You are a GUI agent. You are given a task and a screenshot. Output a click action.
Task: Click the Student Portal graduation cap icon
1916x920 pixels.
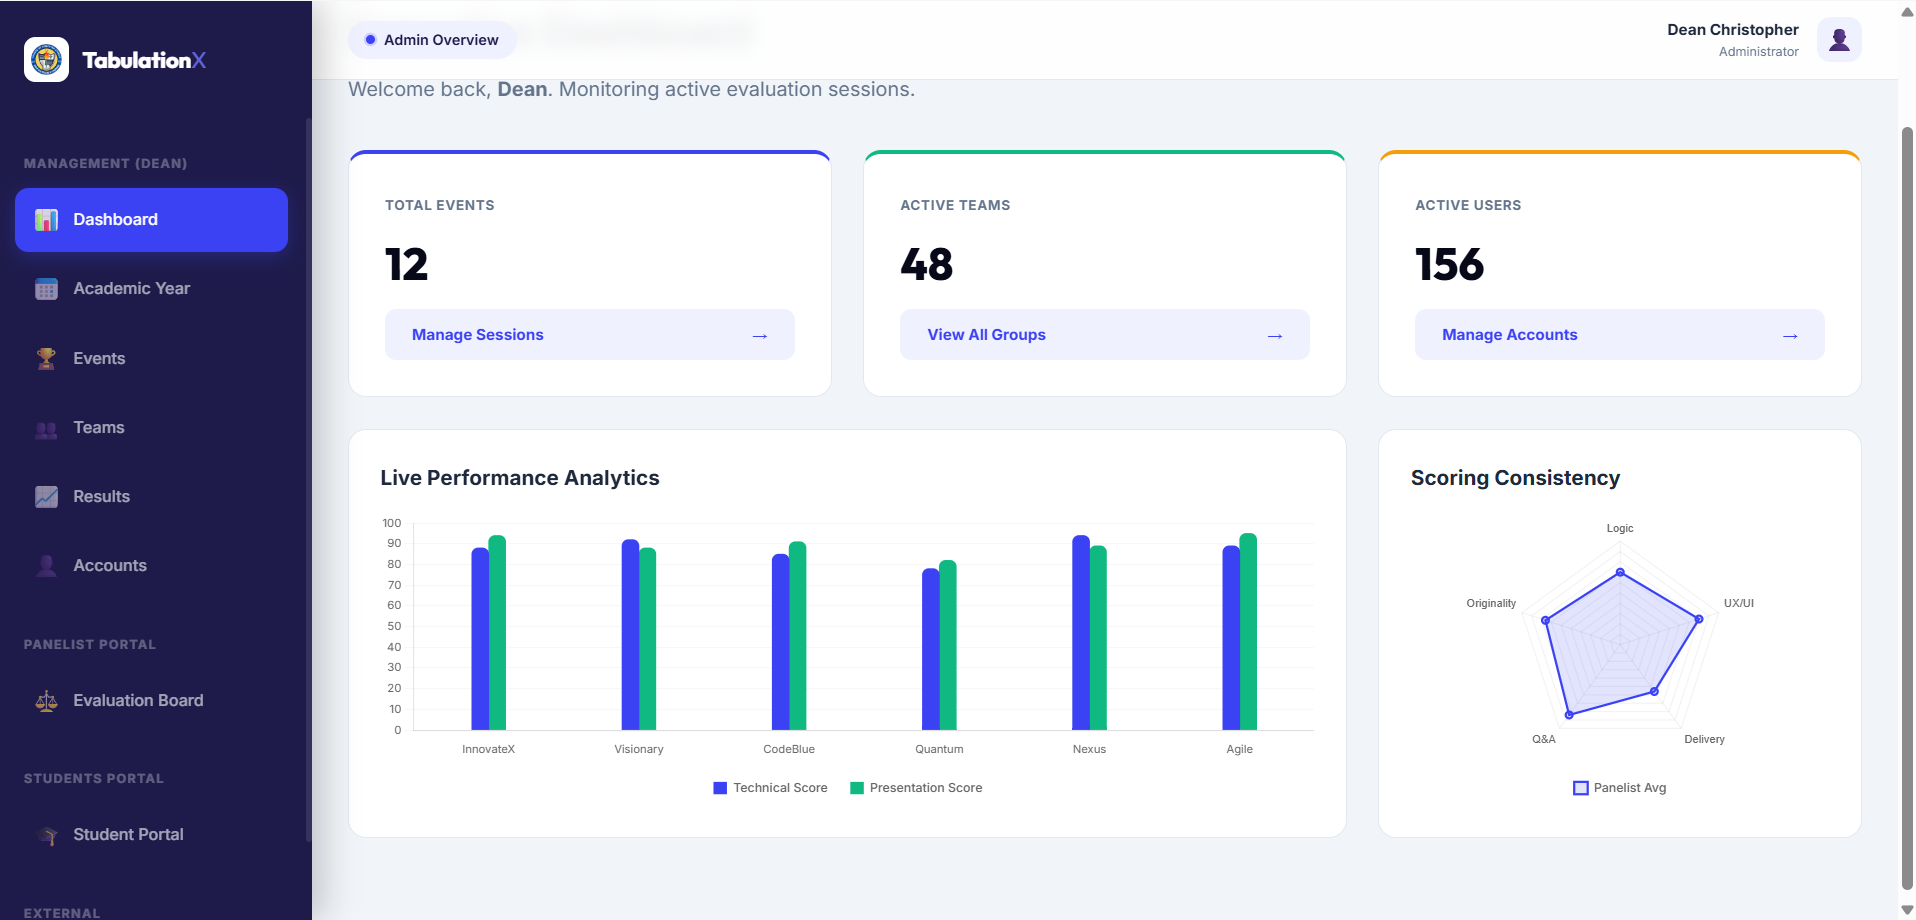[x=46, y=835]
